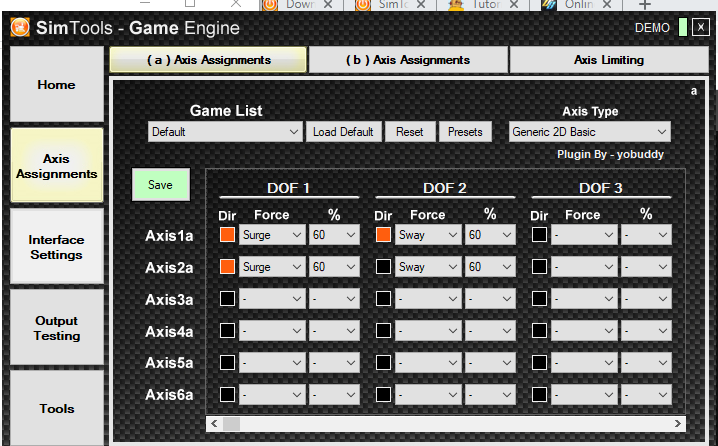This screenshot has width=718, height=446.
Task: Close the Down browser tab
Action: click(328, 5)
